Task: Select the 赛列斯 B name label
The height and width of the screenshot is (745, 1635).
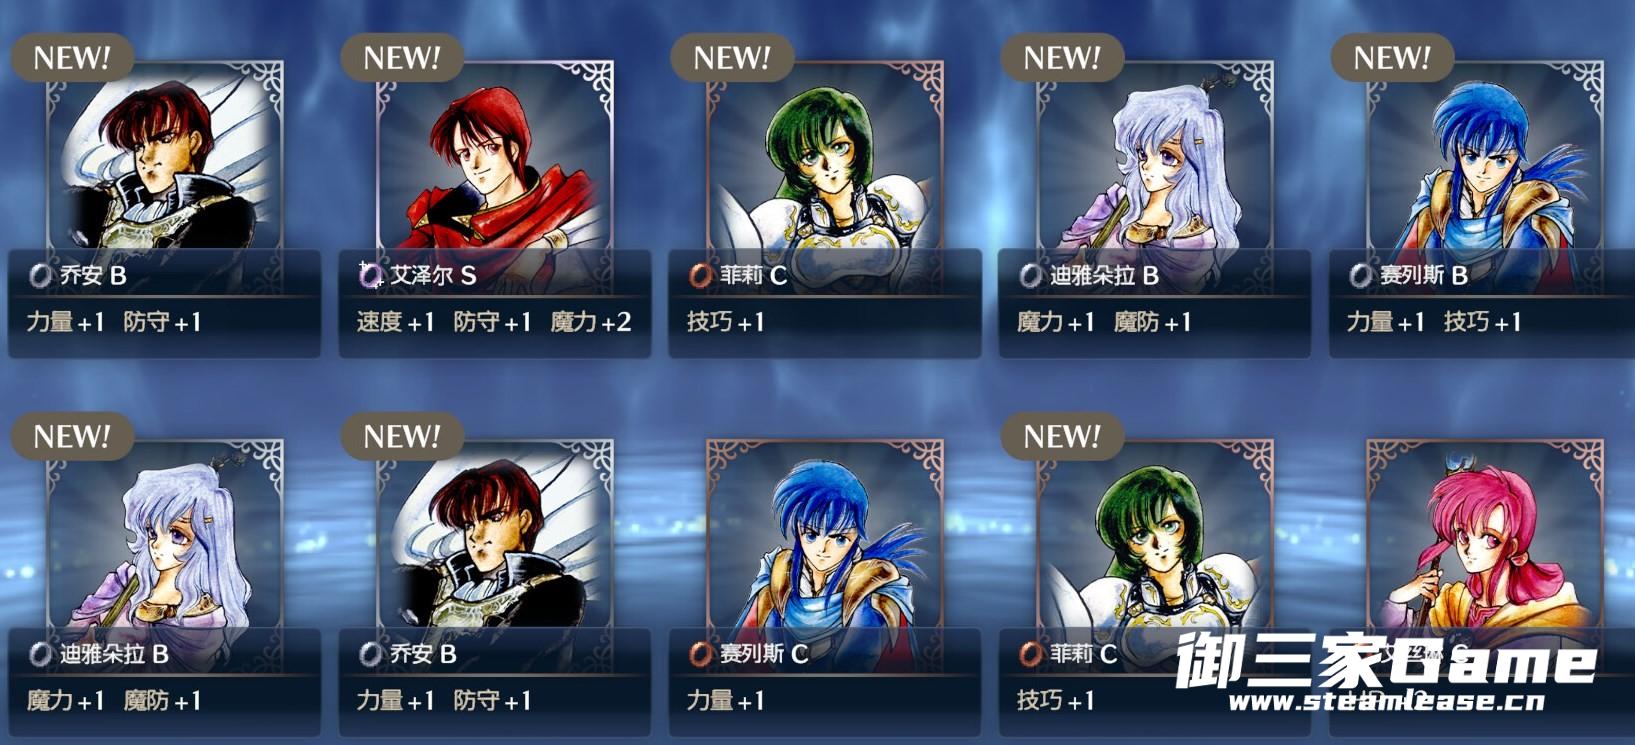Action: click(x=1424, y=275)
